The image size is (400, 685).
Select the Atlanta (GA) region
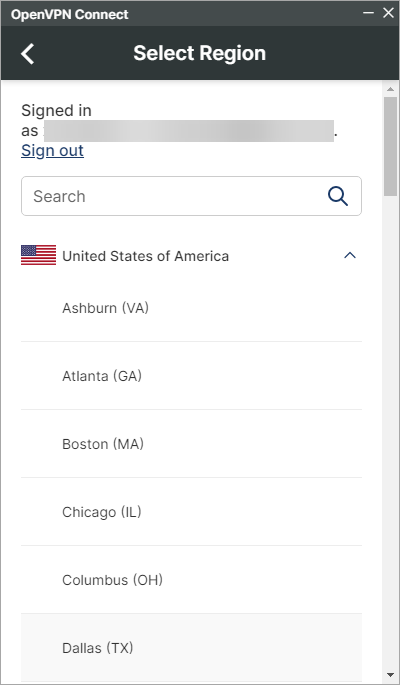(191, 376)
